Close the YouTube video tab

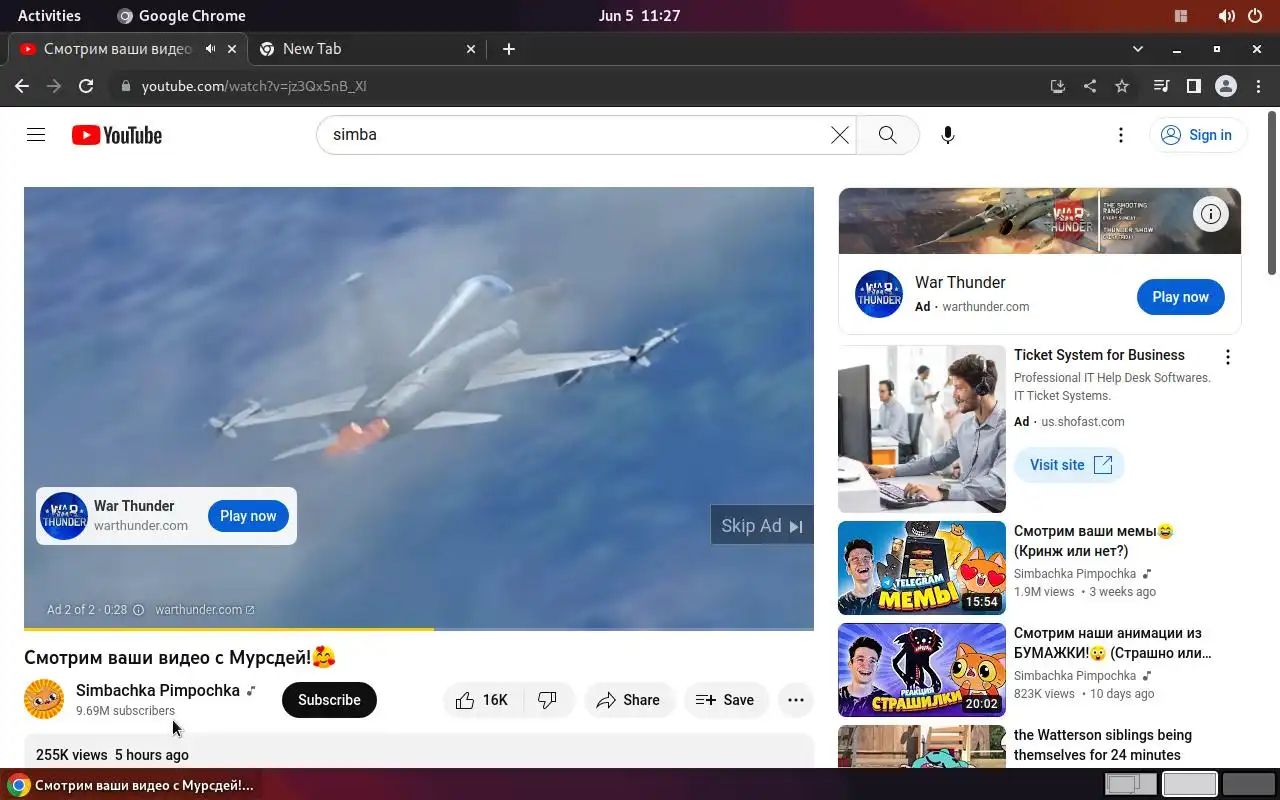coord(232,49)
